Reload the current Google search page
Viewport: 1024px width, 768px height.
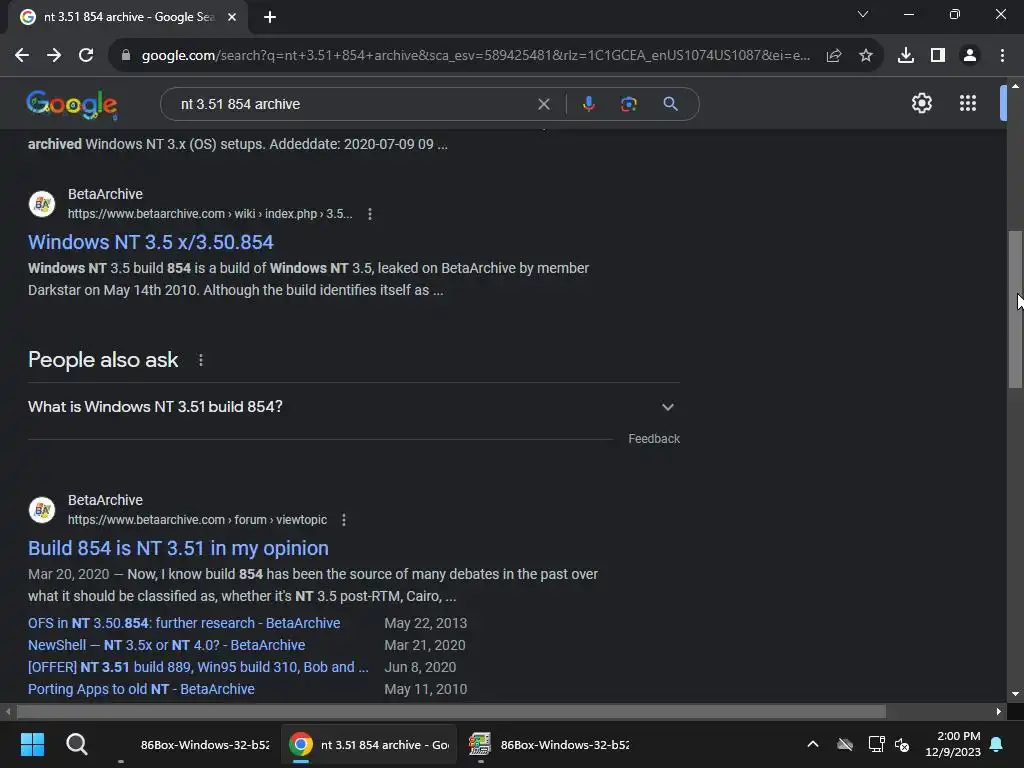point(86,56)
